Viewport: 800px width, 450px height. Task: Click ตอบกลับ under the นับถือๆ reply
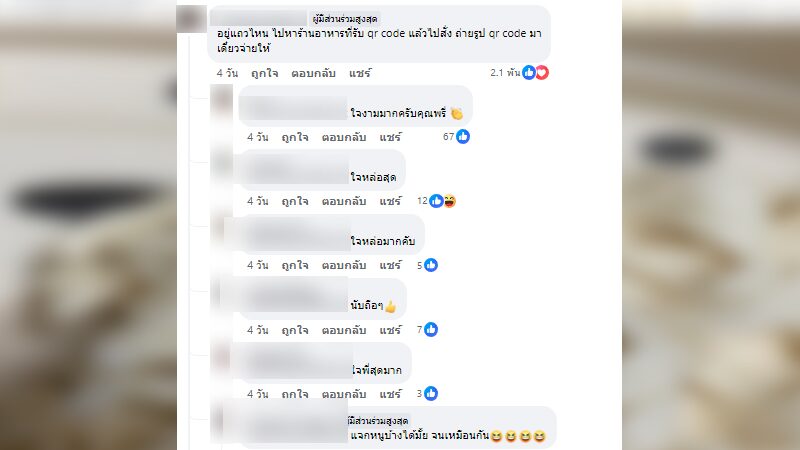344,330
